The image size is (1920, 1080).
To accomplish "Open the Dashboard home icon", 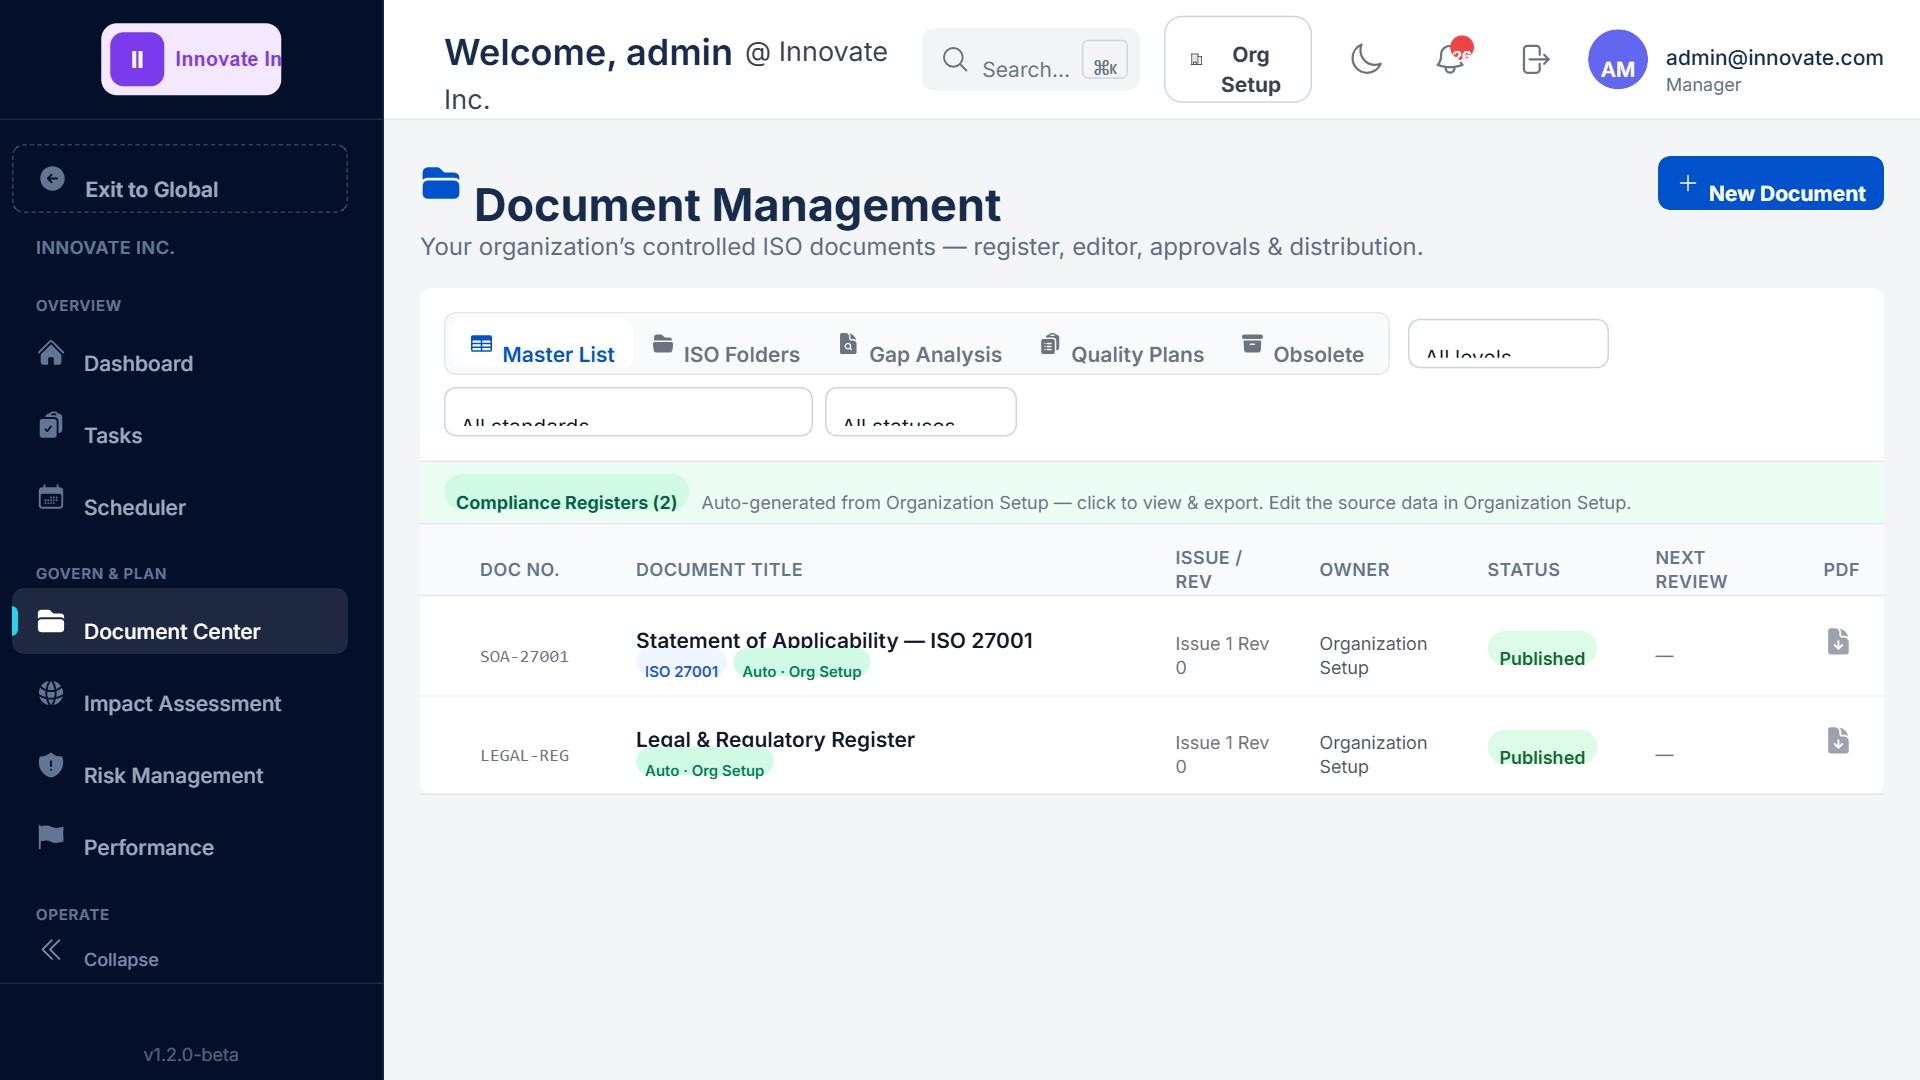I will tap(51, 353).
